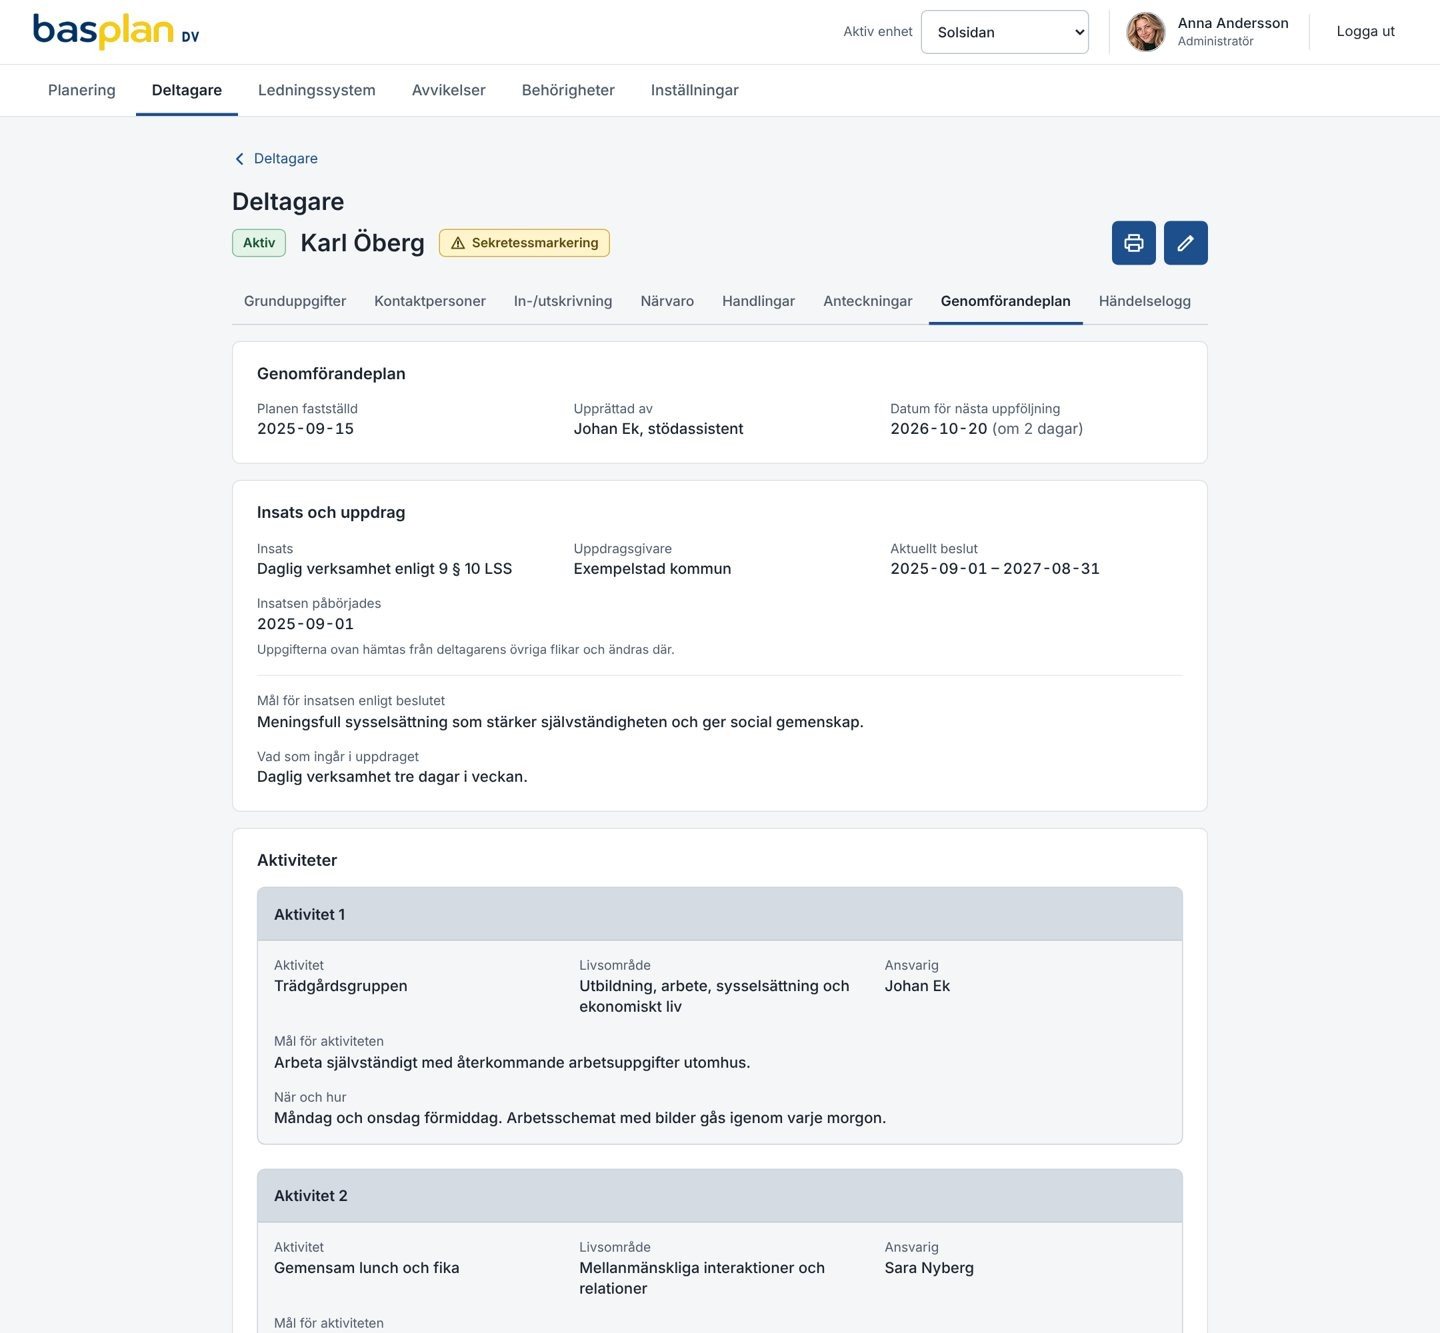The height and width of the screenshot is (1333, 1440).
Task: Select the Genomförandeplan tab
Action: point(1006,301)
